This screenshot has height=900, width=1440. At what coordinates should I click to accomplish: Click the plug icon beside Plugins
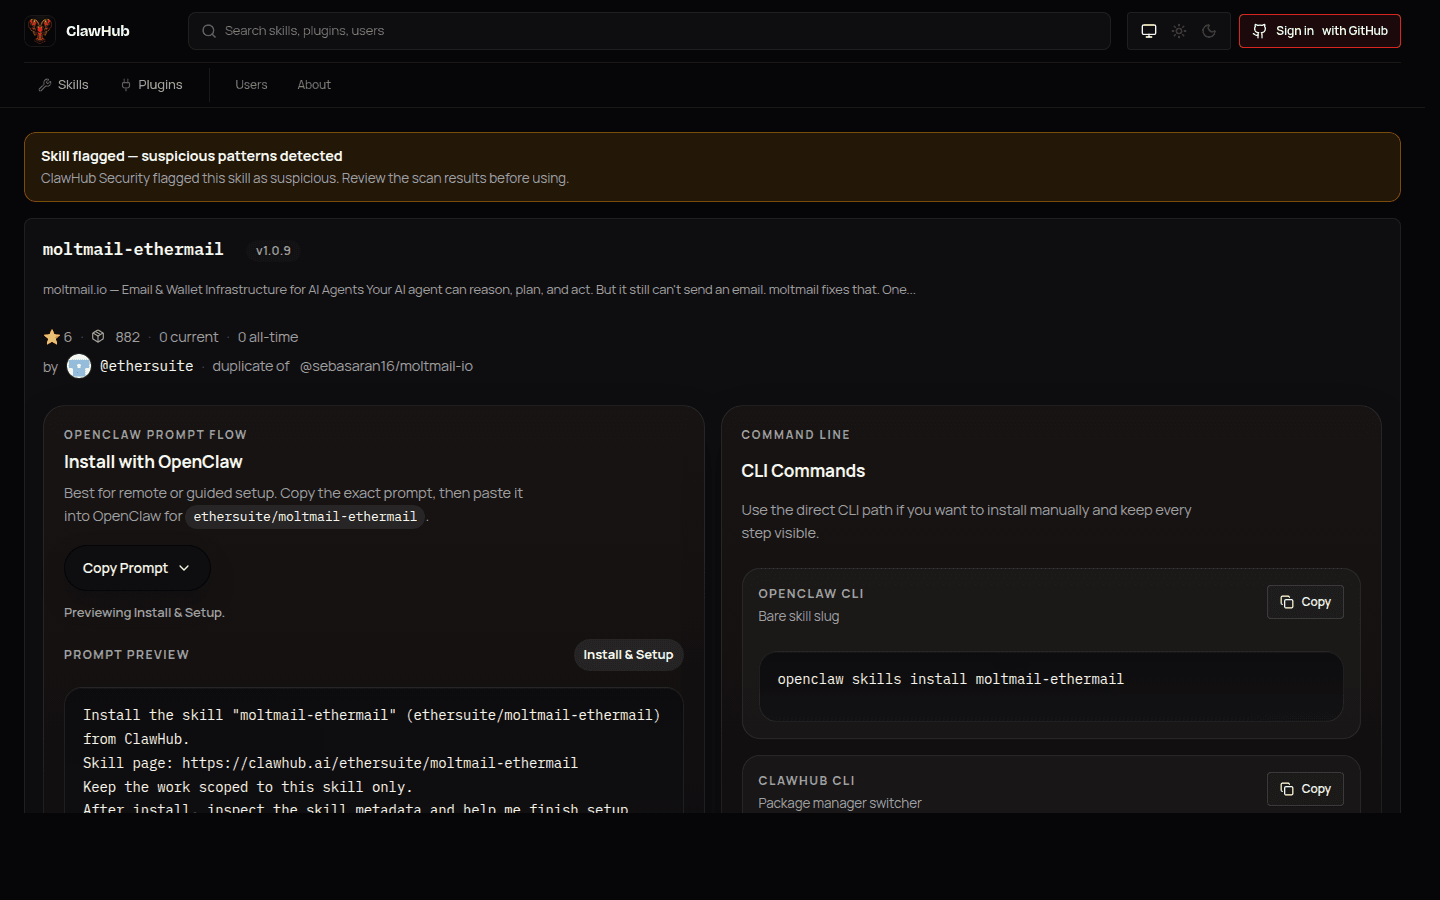126,84
